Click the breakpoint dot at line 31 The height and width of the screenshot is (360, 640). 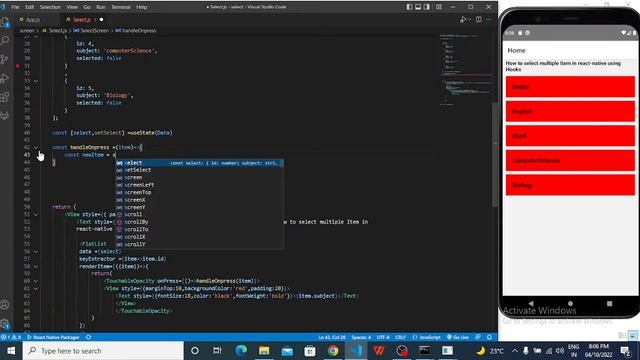click(x=18, y=66)
